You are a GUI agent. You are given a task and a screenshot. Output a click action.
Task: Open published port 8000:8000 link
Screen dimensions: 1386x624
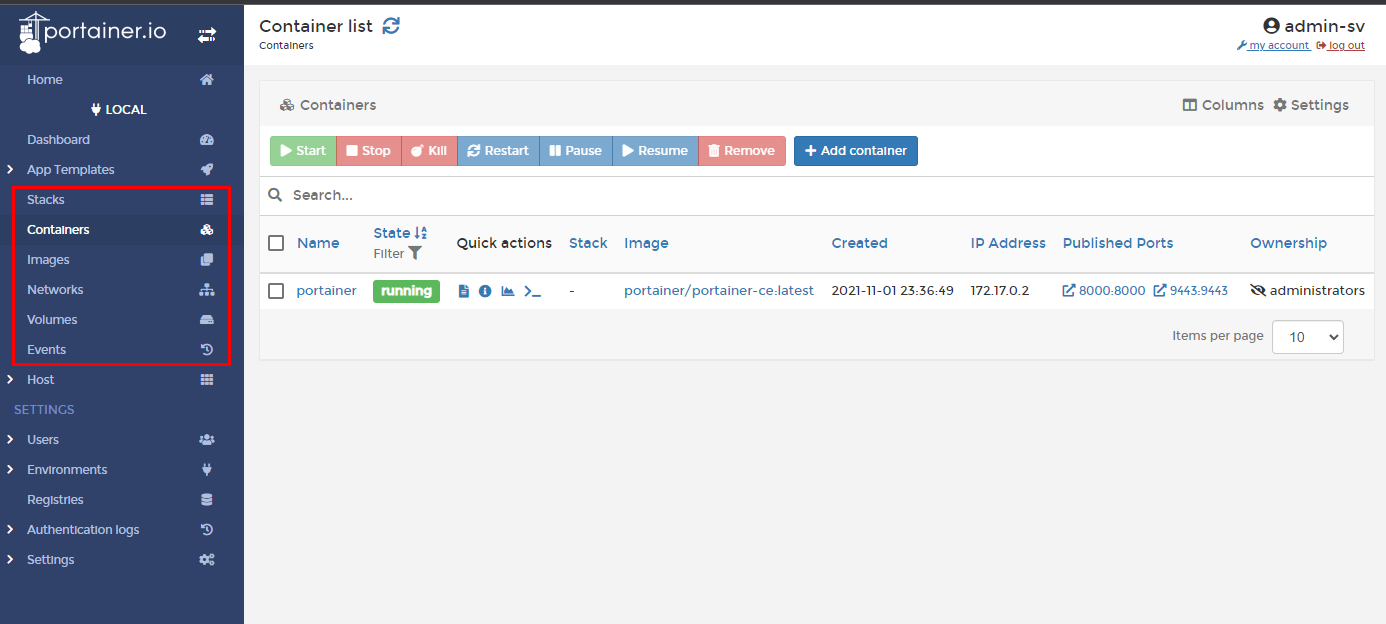(1104, 291)
